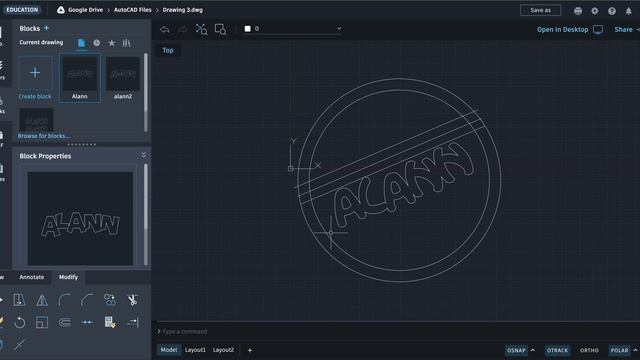Click the white layer color swatch
640x360 pixels.
(x=247, y=29)
